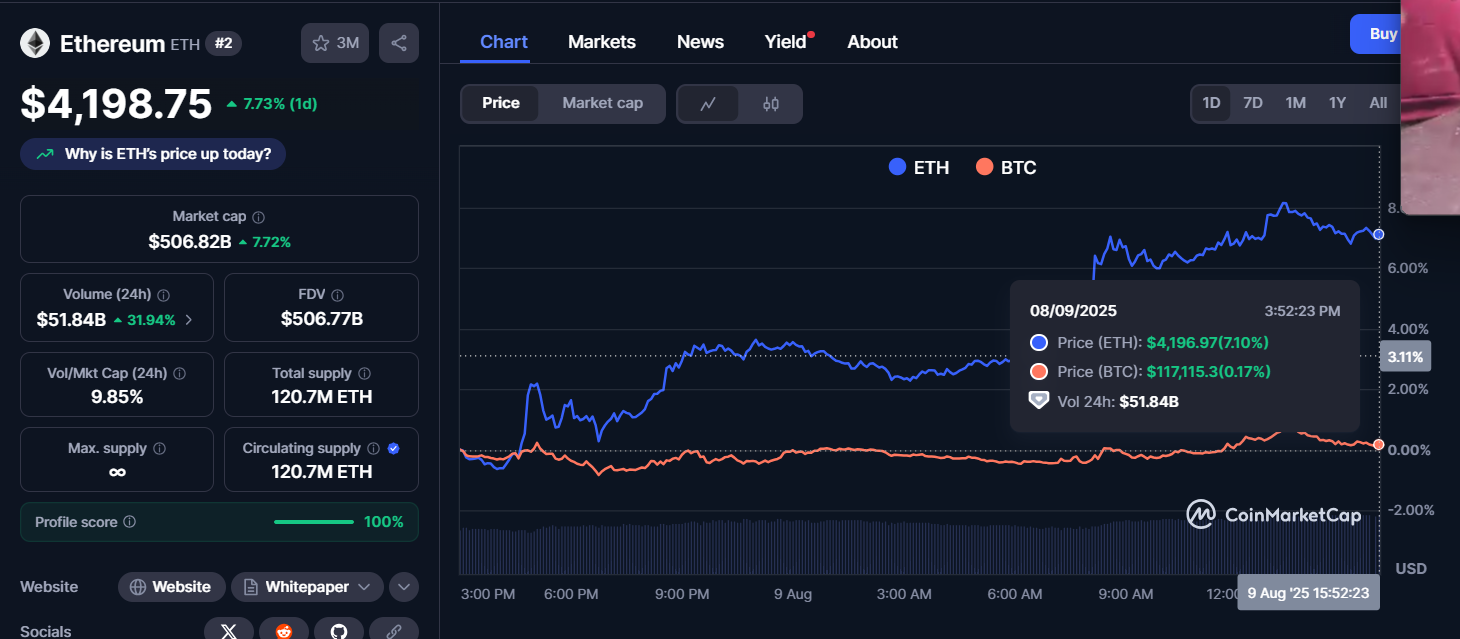Click info icon next to Market cap
The image size is (1460, 639).
[x=259, y=217]
